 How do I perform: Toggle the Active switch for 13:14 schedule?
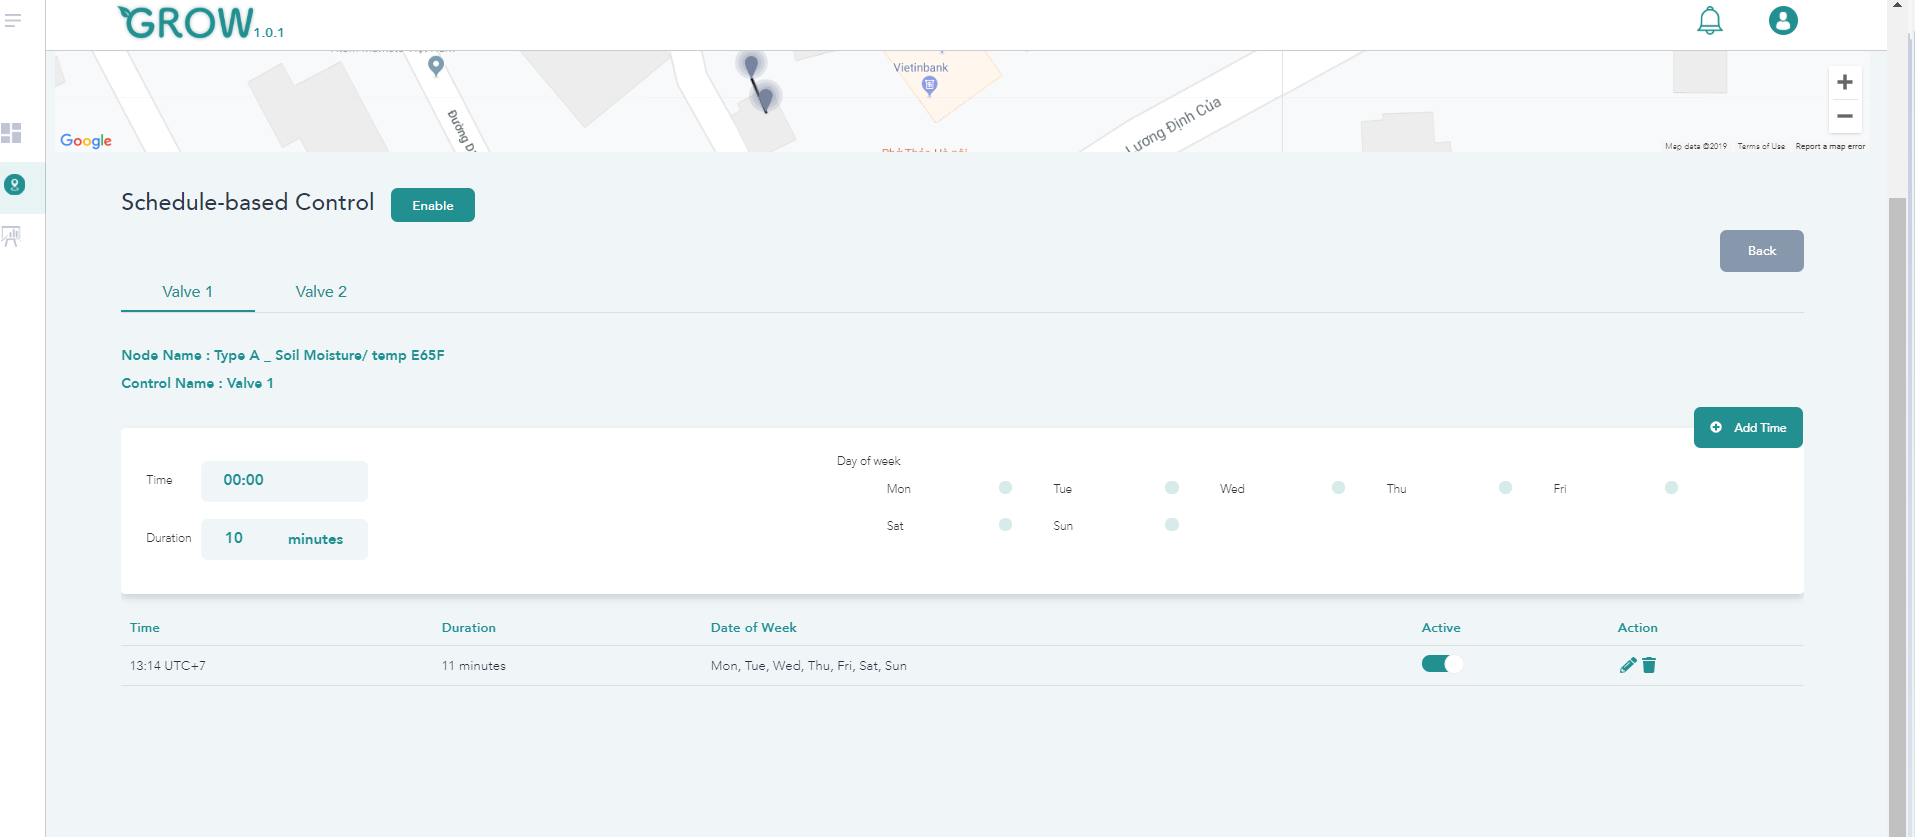tap(1441, 664)
